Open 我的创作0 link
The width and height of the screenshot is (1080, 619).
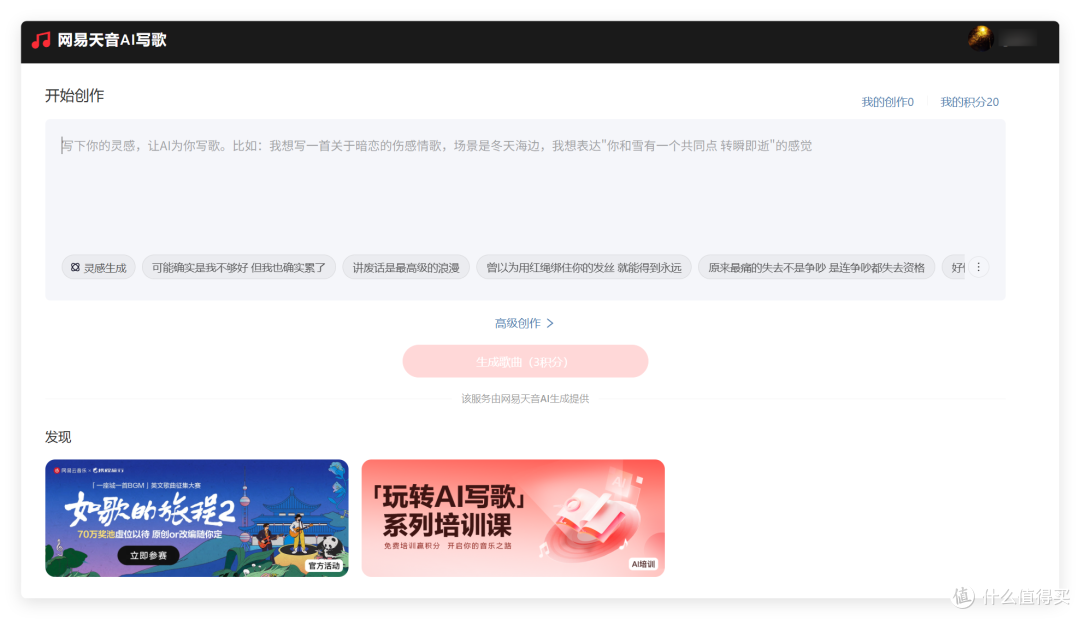[887, 102]
